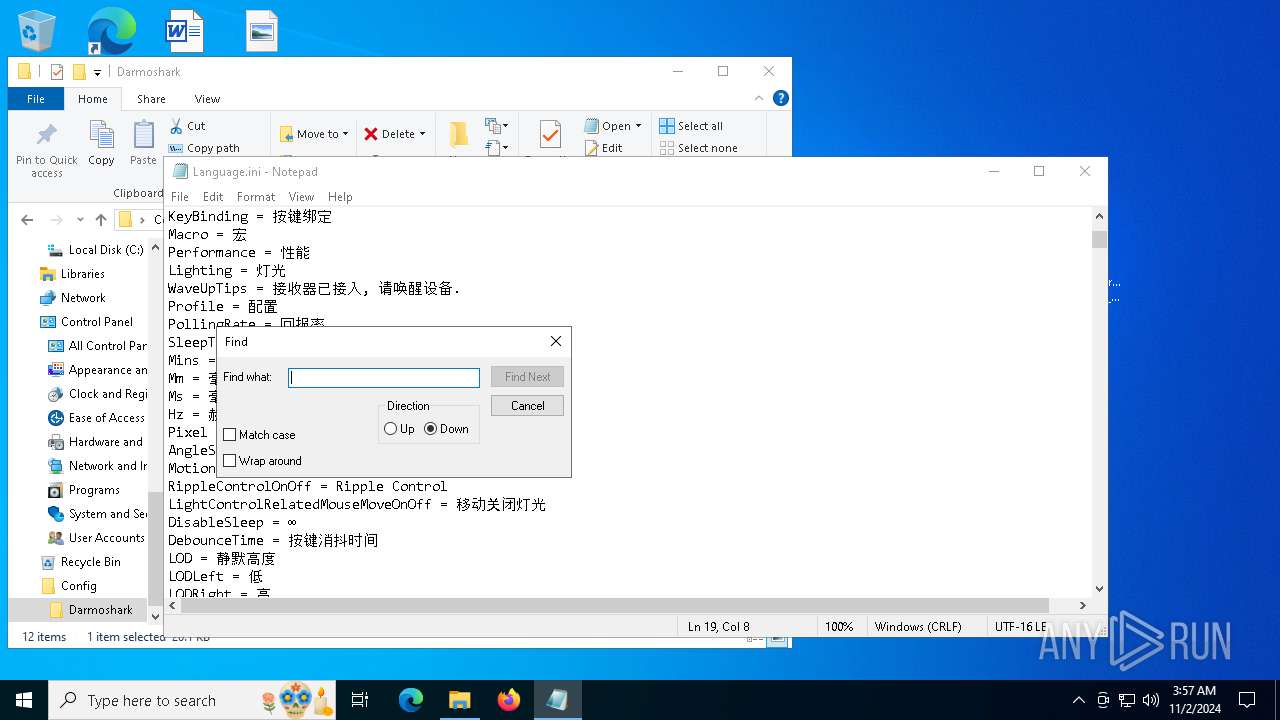Switch to Explorer Share tab
Screen dimensions: 1280x720
pyautogui.click(x=151, y=99)
